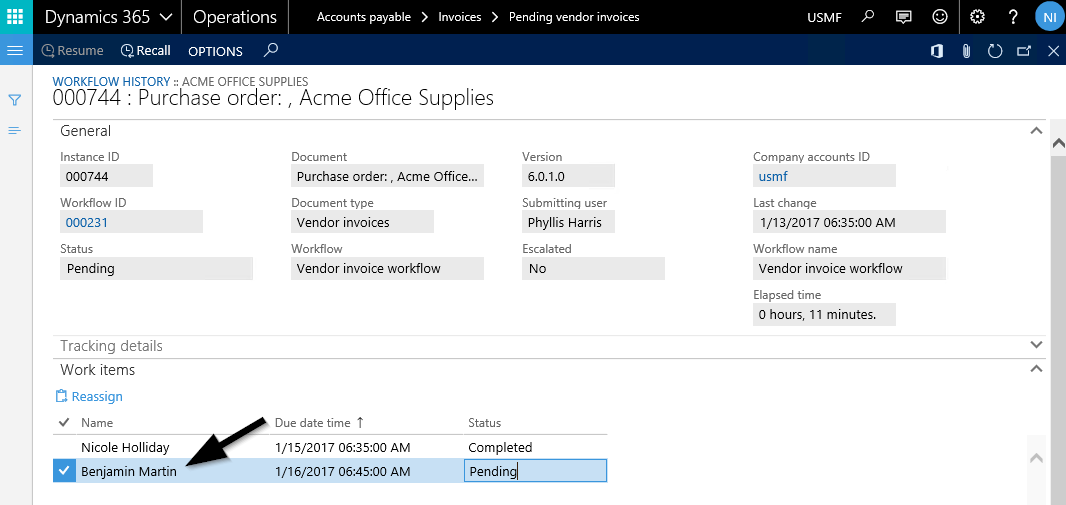Viewport: 1066px width, 505px height.
Task: Refresh the page using refresh icon
Action: [x=995, y=51]
